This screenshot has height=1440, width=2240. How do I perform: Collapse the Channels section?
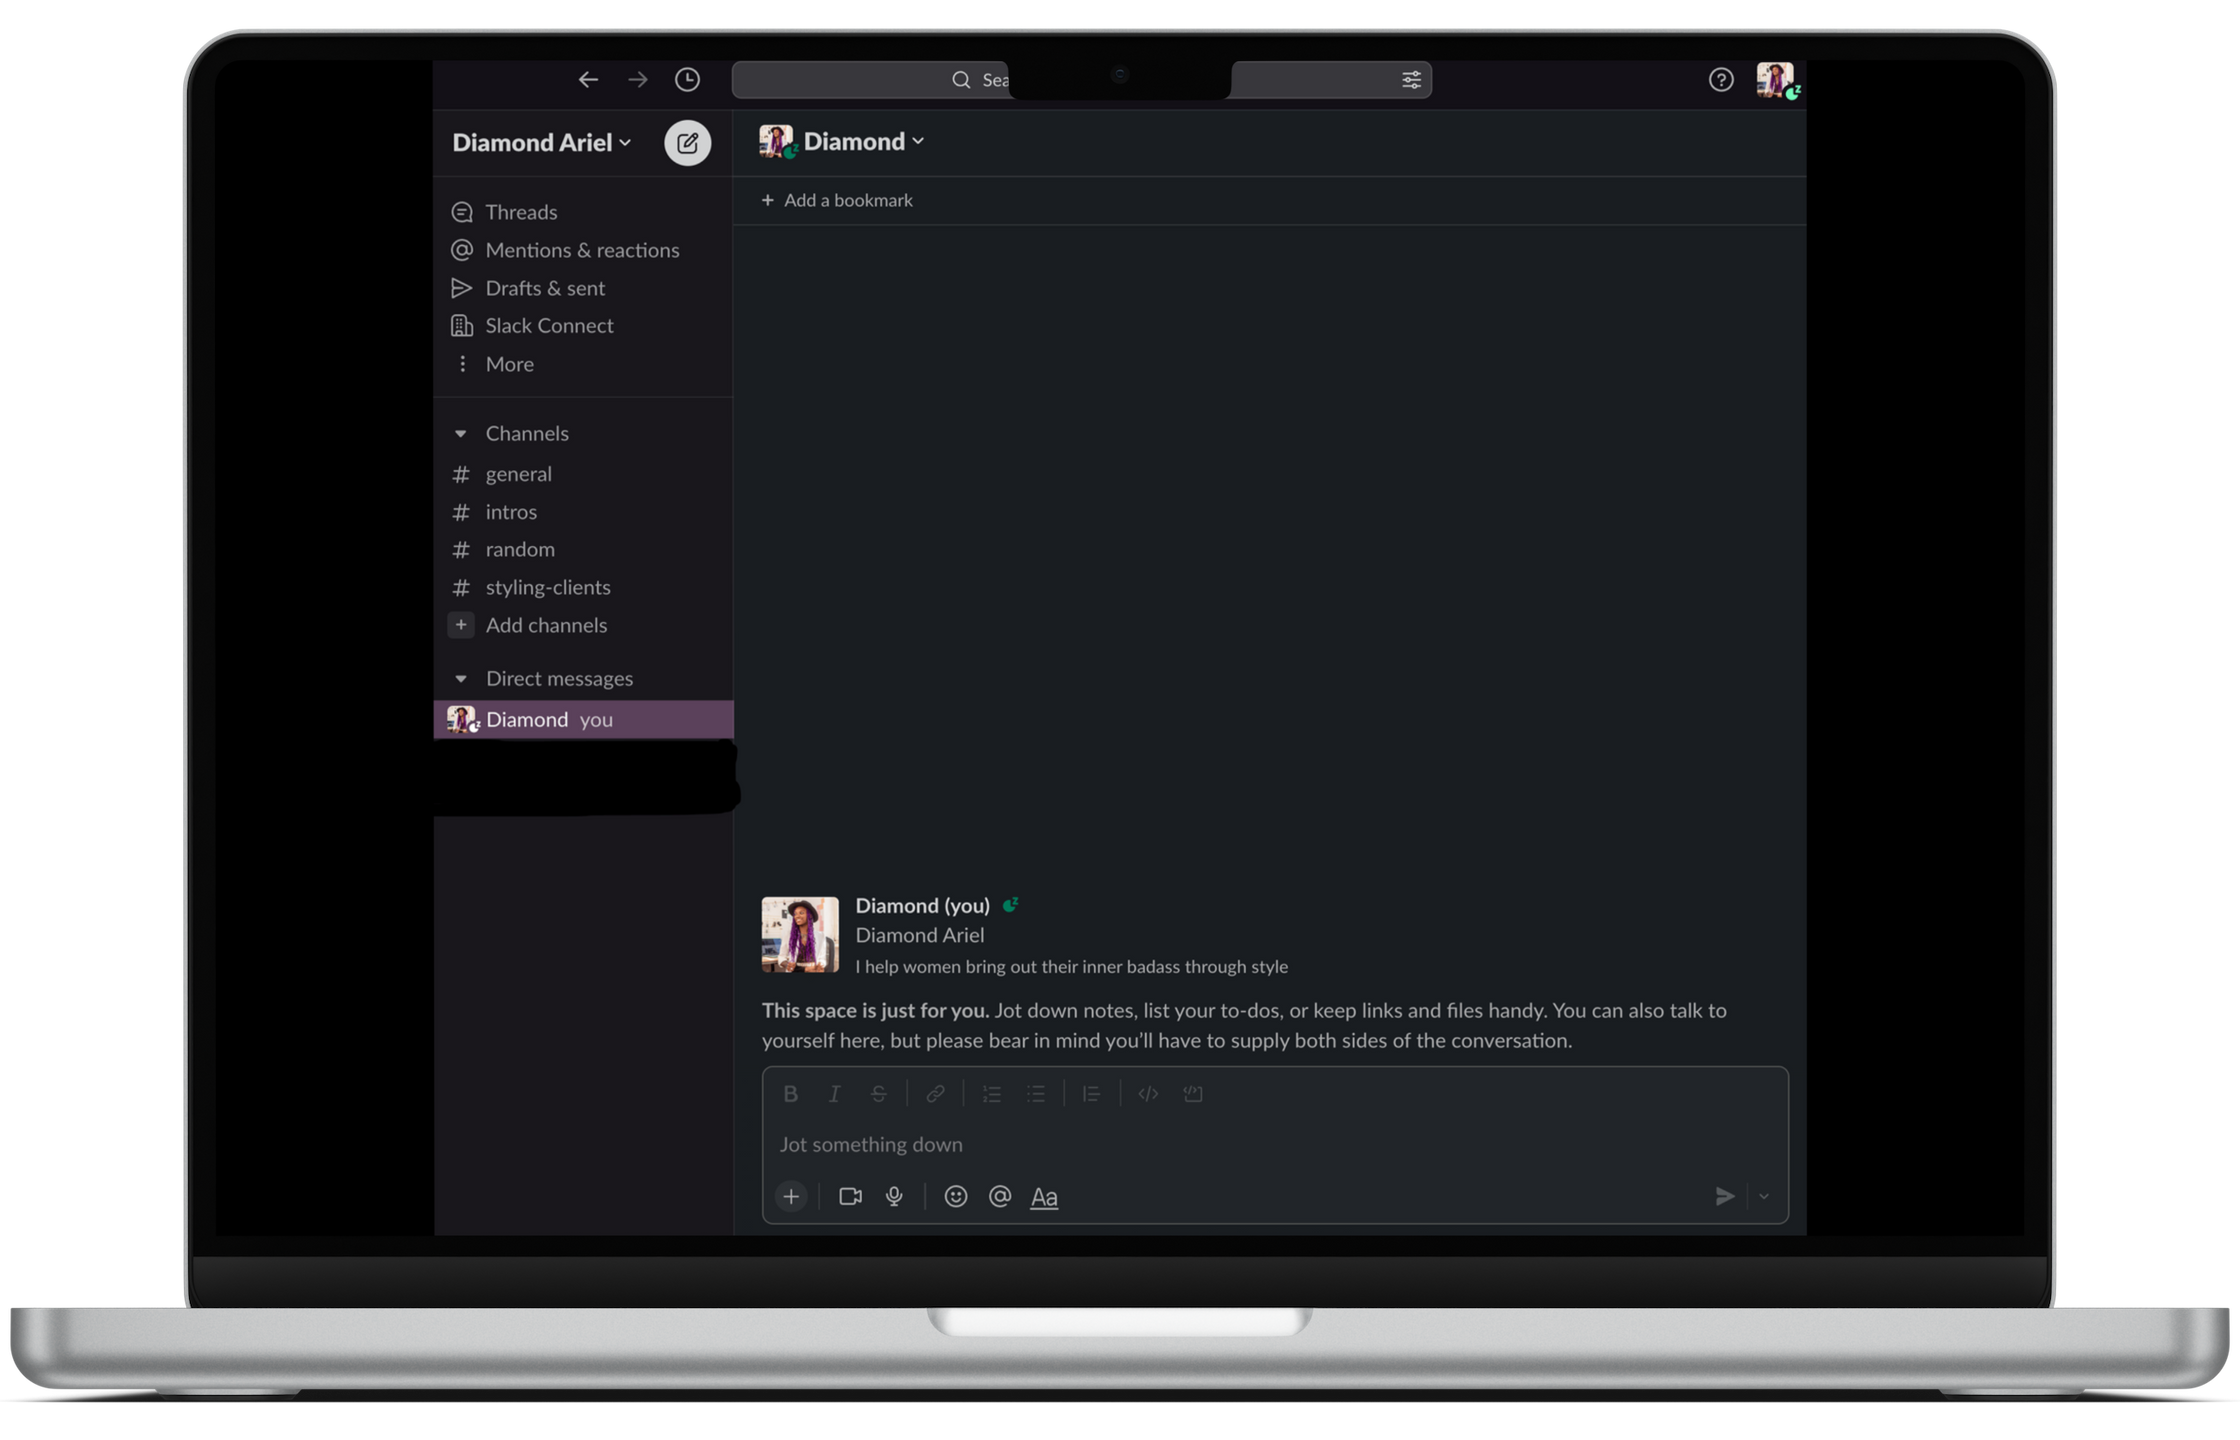pyautogui.click(x=461, y=434)
